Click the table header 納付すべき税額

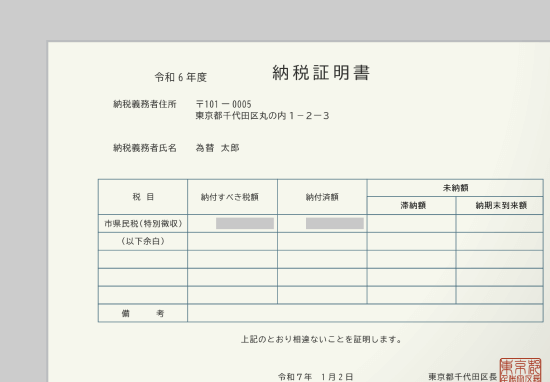[230, 197]
